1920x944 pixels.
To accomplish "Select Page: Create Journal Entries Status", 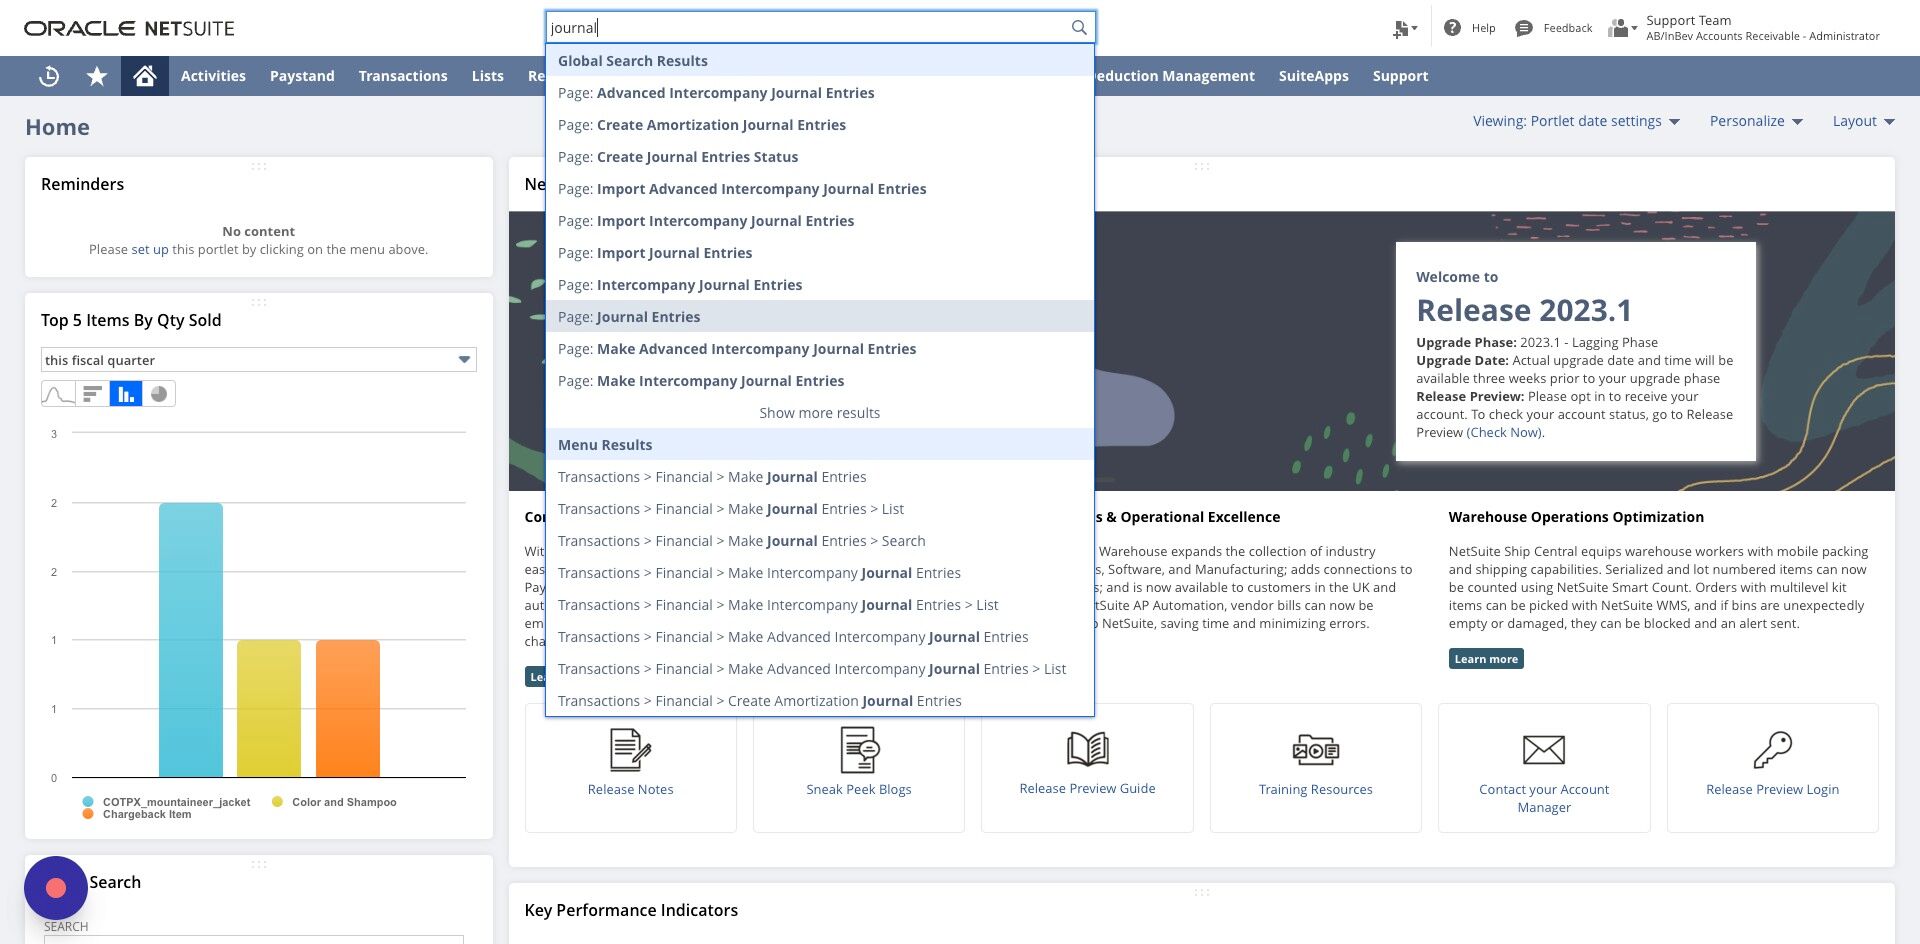I will coord(820,157).
